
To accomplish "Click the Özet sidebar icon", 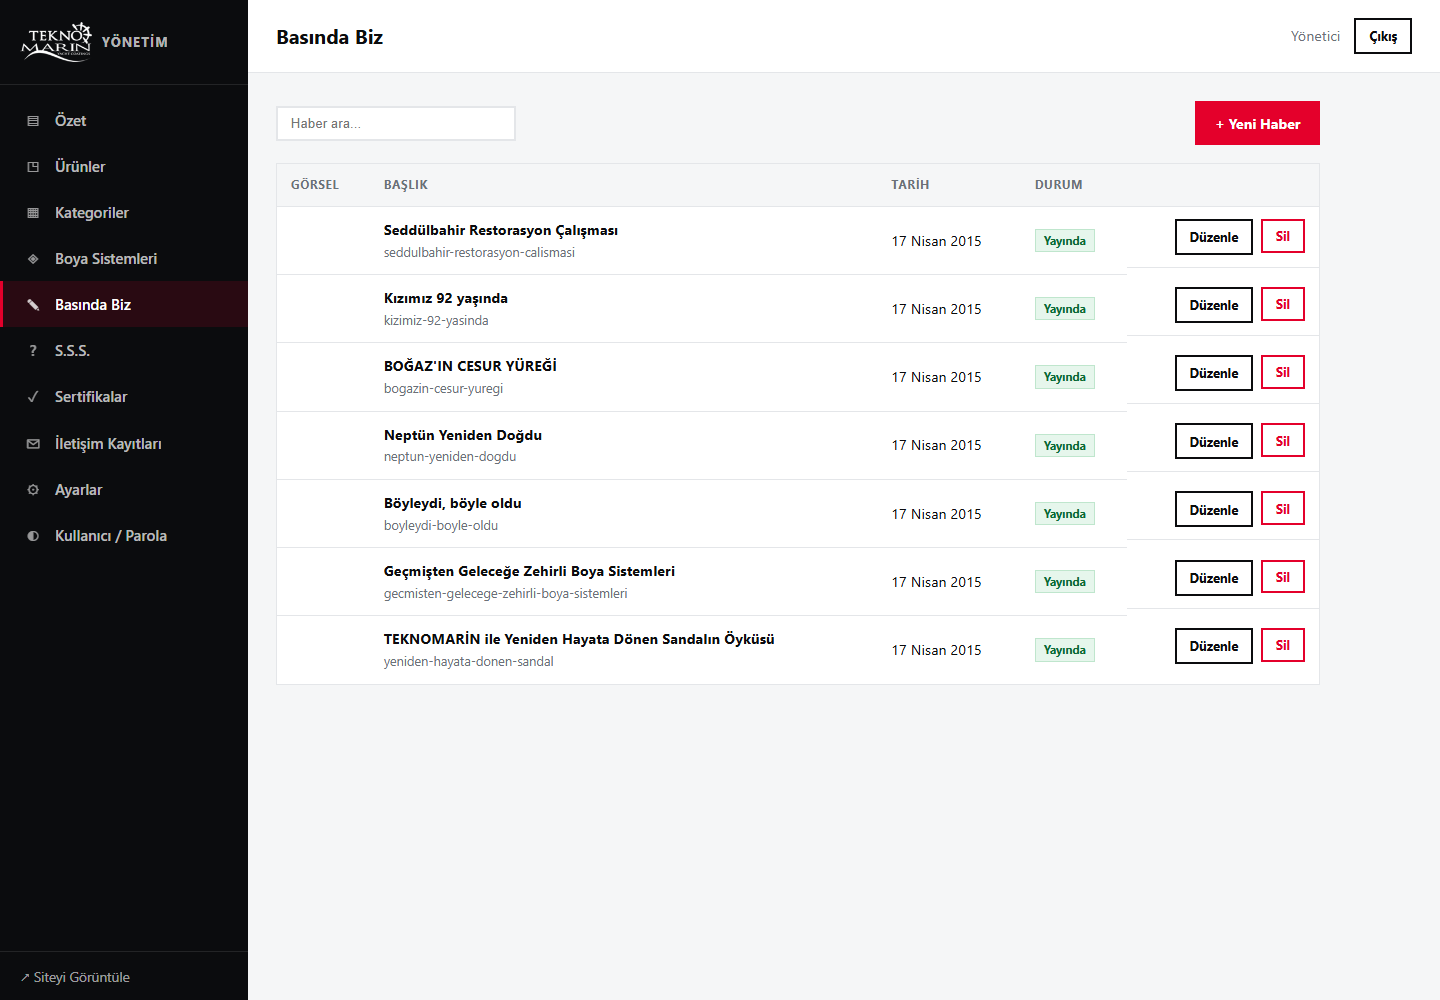I will [33, 121].
